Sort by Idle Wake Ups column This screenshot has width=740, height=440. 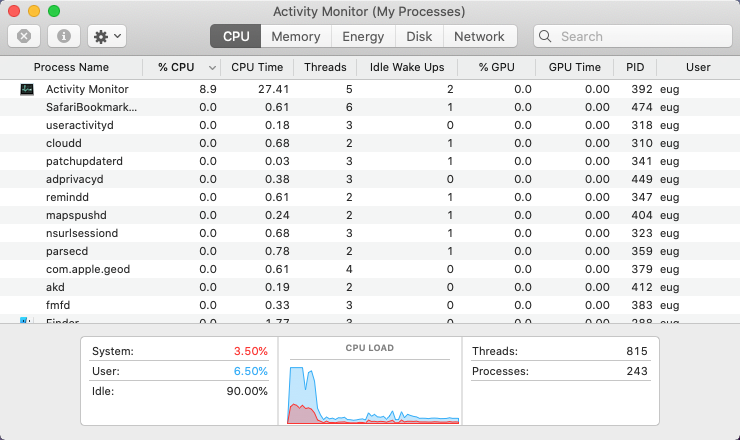[407, 68]
